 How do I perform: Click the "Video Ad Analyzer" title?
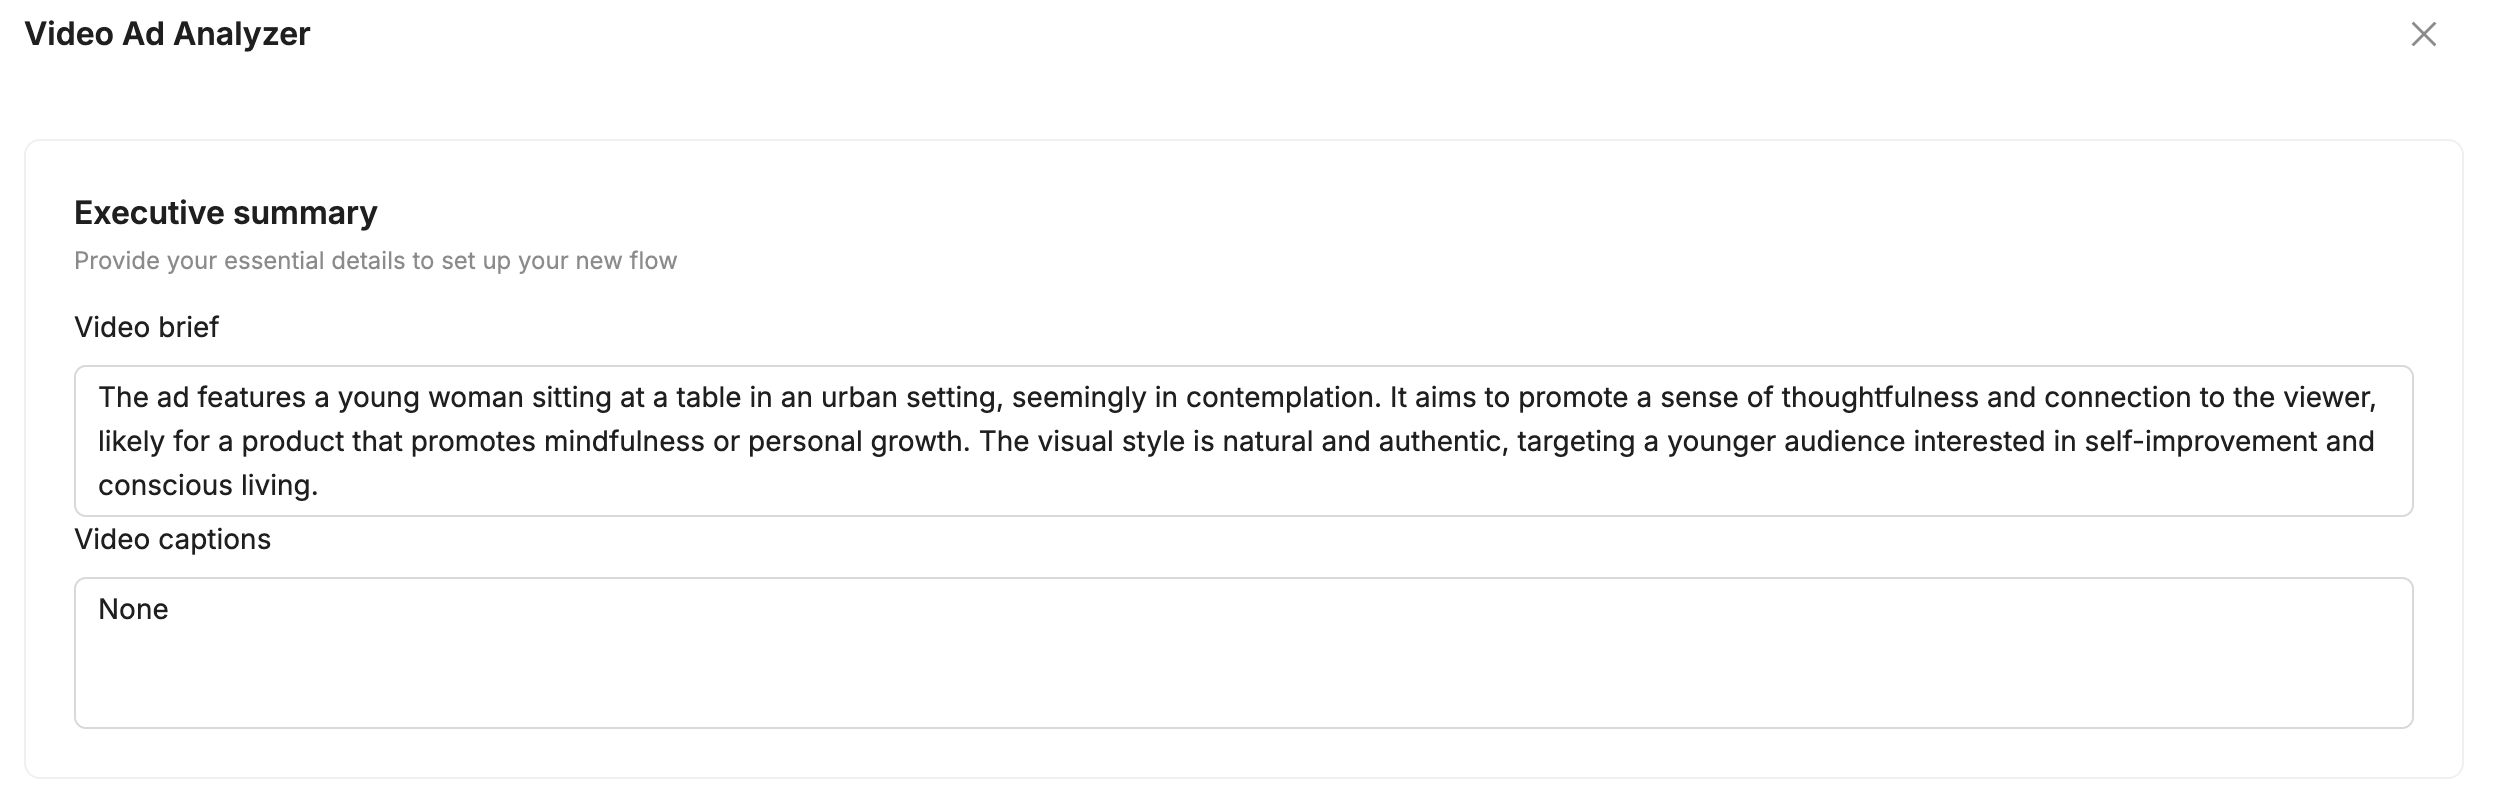167,34
